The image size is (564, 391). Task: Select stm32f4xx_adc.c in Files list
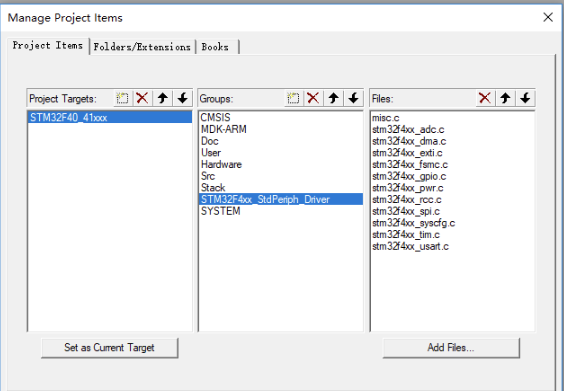pyautogui.click(x=452, y=129)
